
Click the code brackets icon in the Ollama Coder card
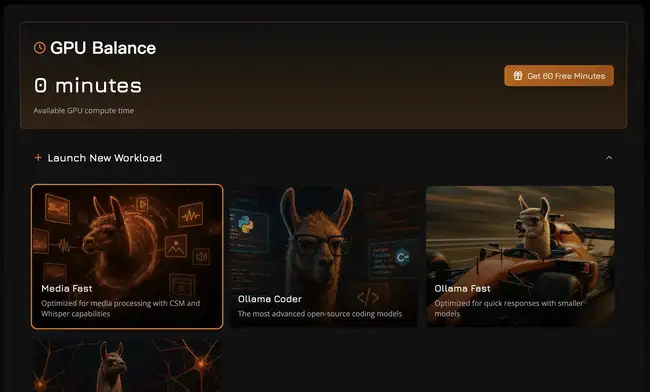[x=368, y=298]
